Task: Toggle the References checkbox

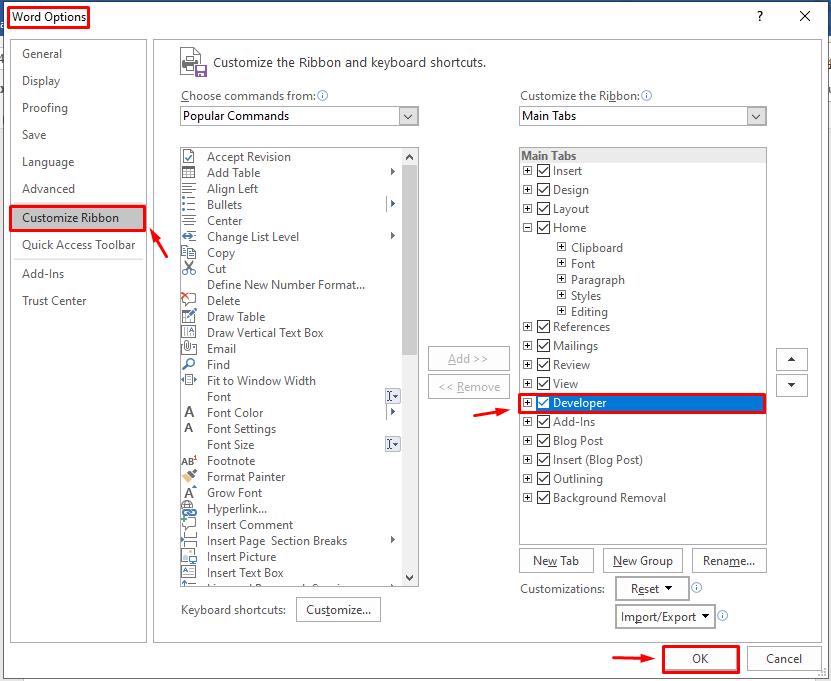Action: (x=543, y=326)
